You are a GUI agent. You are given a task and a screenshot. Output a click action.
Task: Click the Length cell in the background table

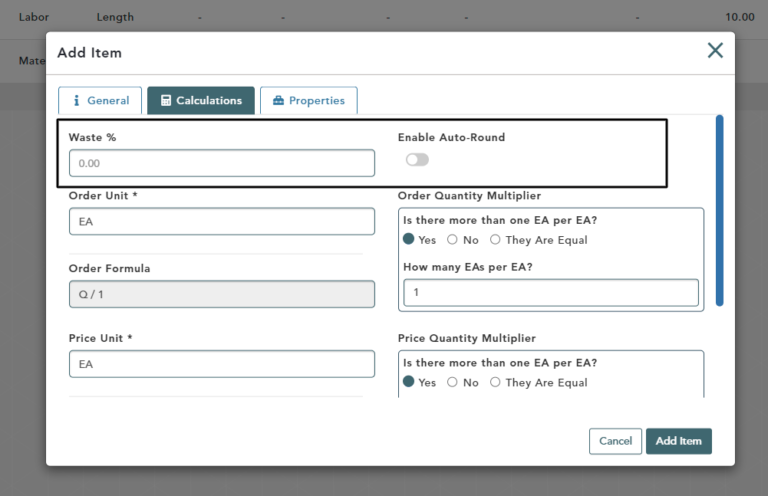coord(115,17)
